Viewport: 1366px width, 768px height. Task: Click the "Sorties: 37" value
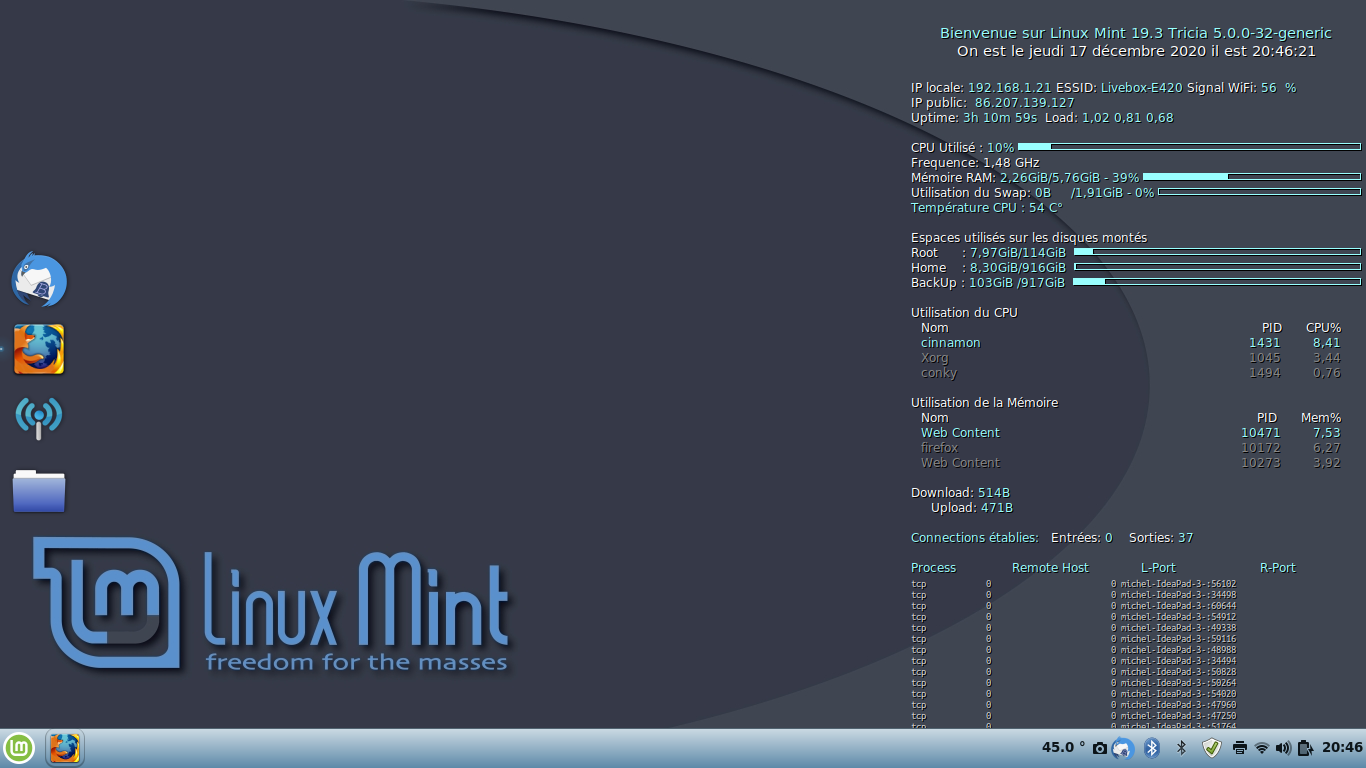click(x=1161, y=537)
